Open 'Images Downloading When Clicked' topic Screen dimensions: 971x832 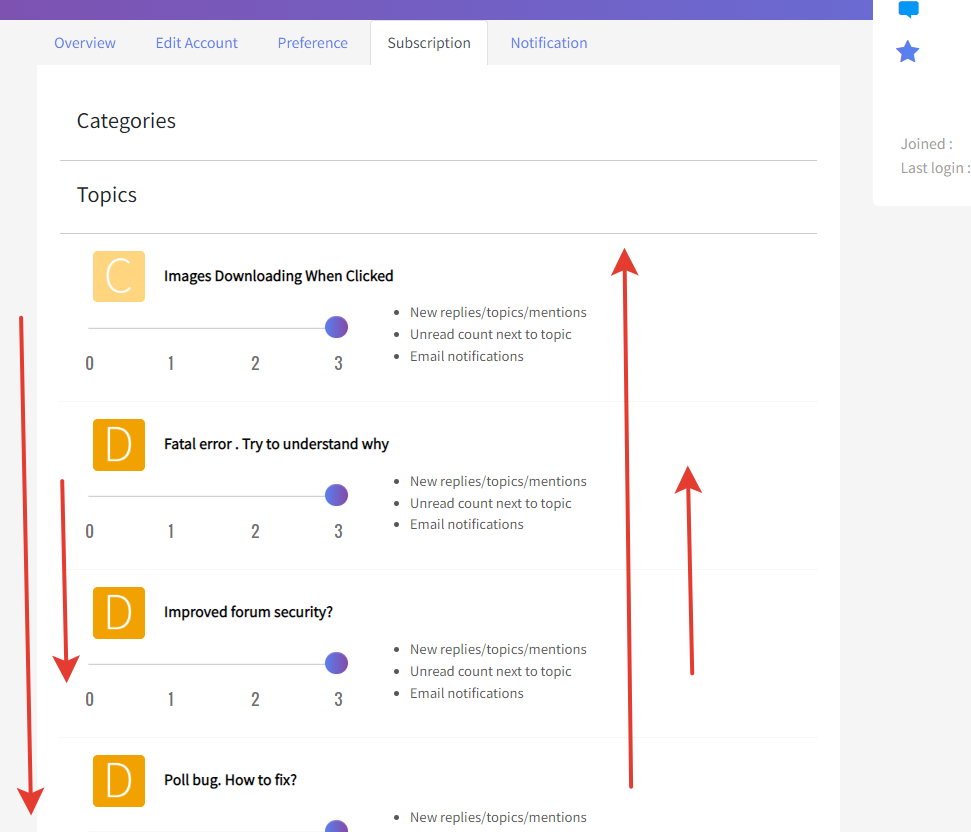[278, 276]
